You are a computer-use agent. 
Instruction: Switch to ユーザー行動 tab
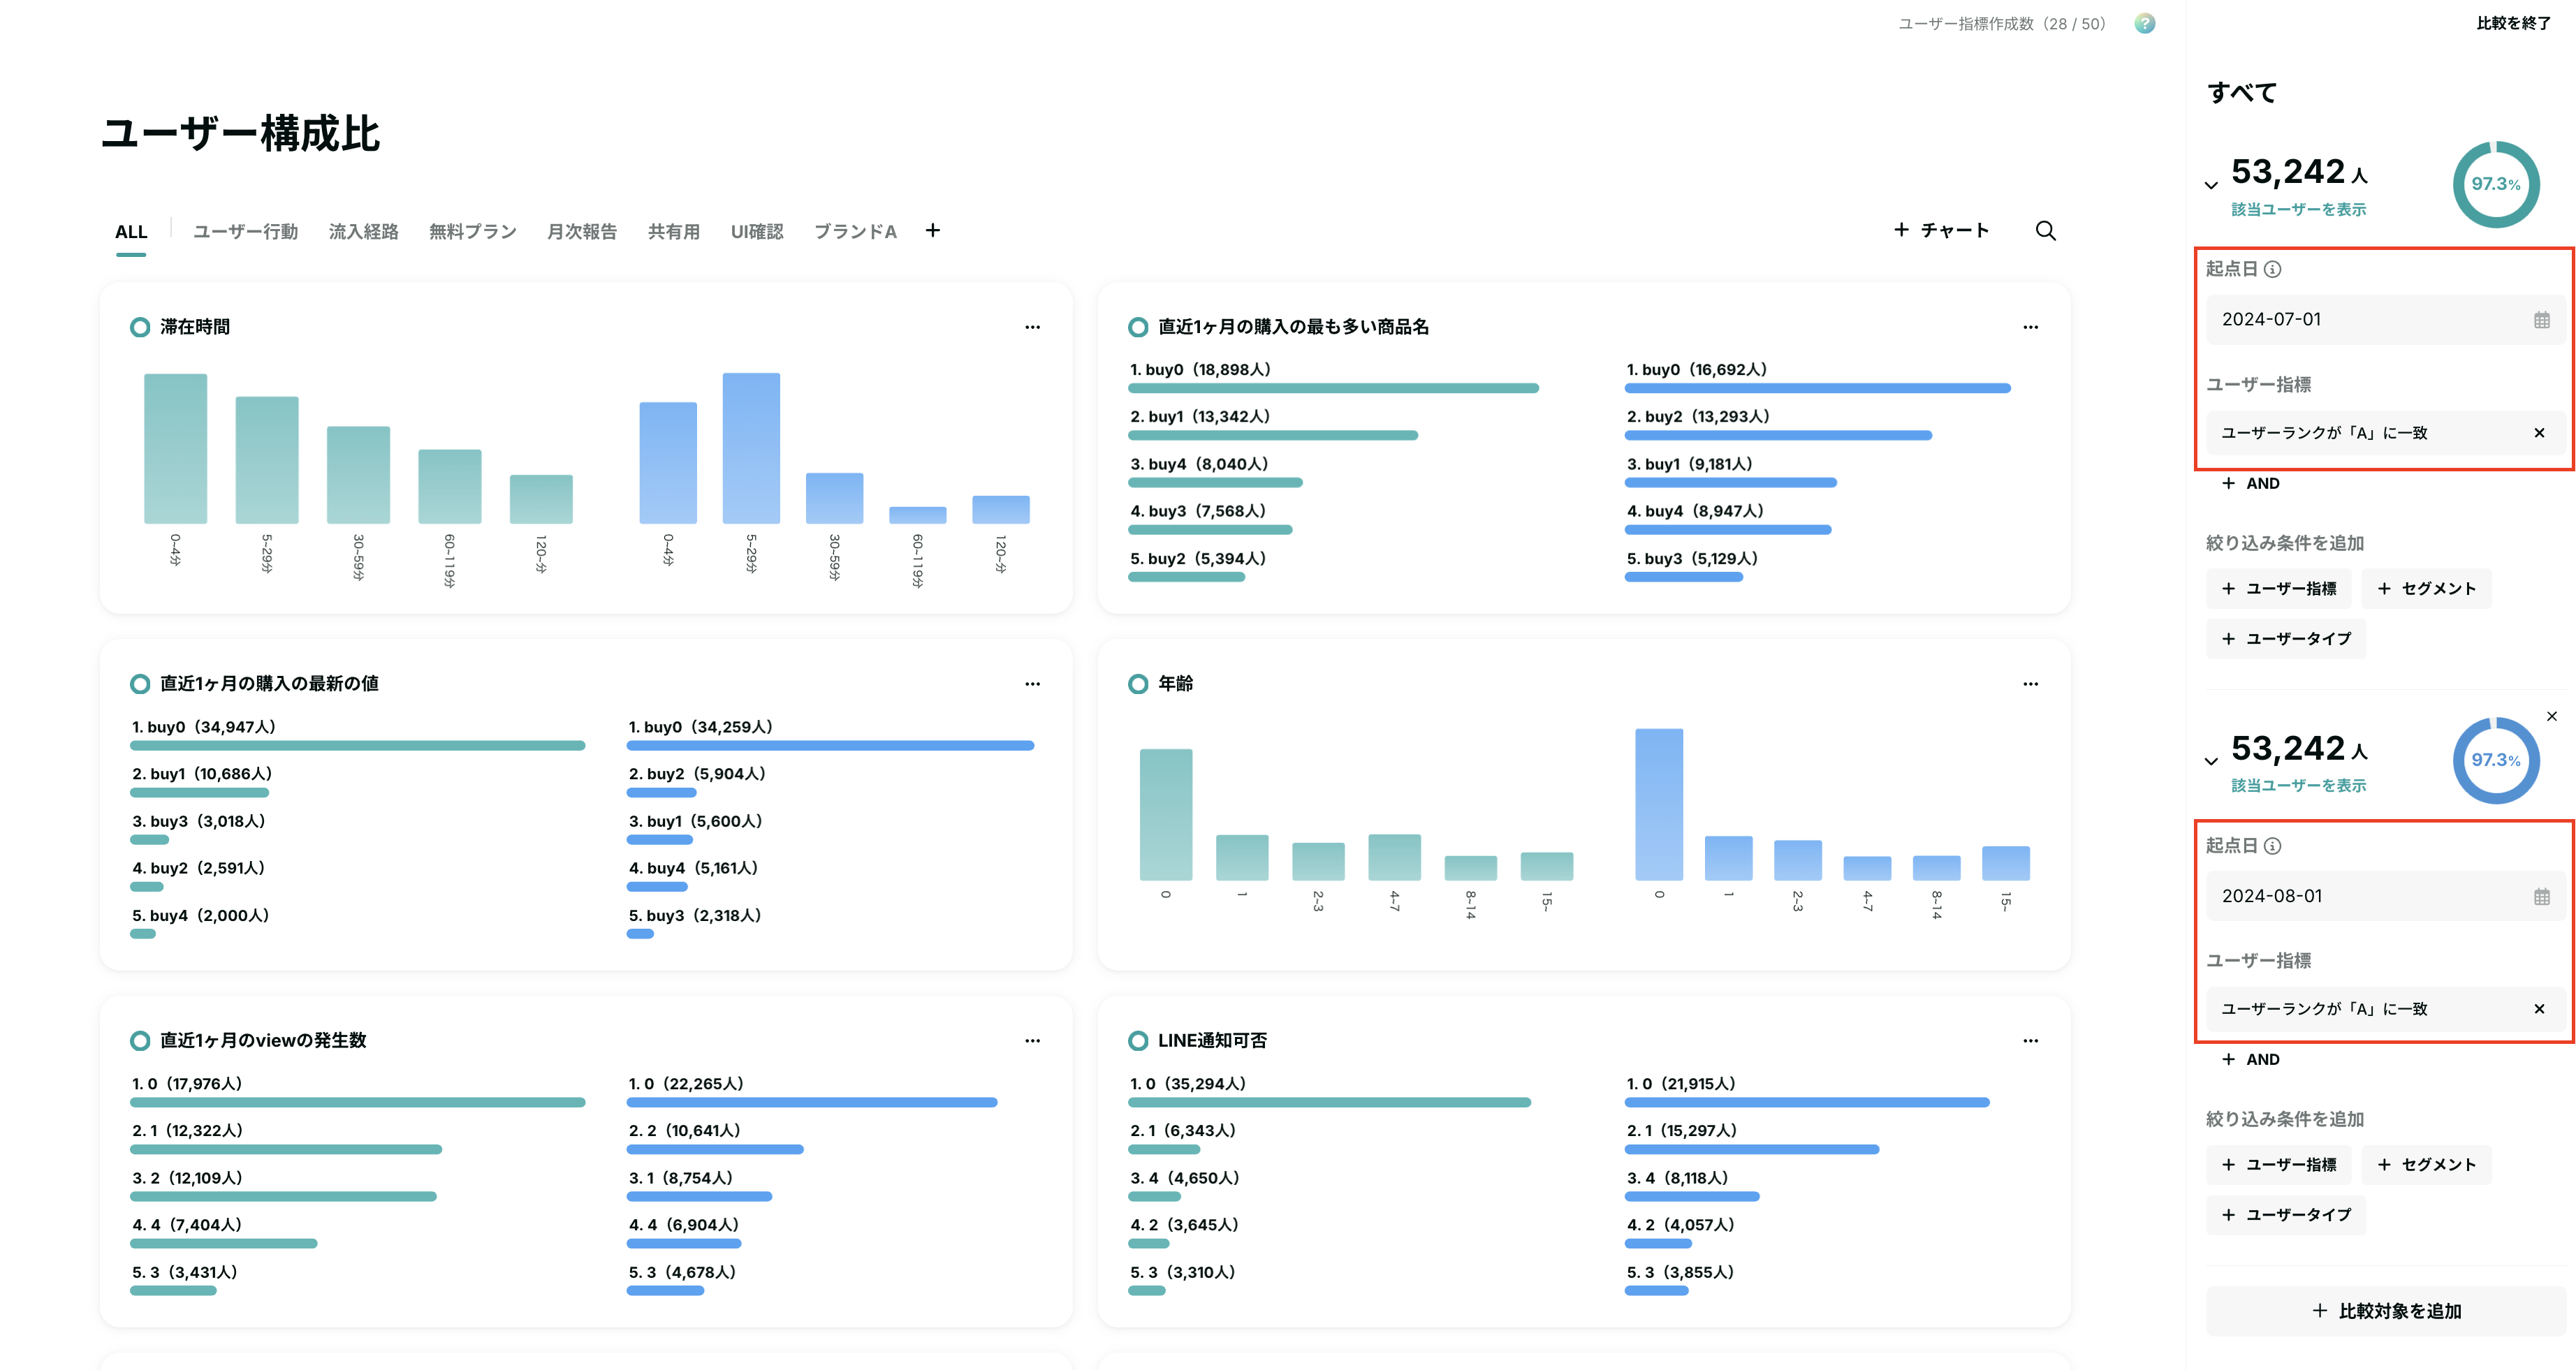pos(245,232)
